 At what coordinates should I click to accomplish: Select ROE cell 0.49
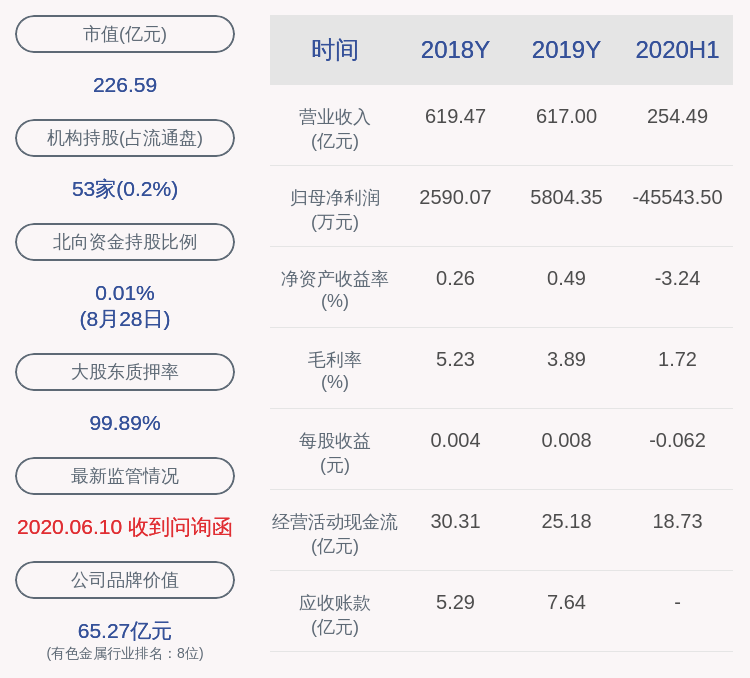pos(566,278)
